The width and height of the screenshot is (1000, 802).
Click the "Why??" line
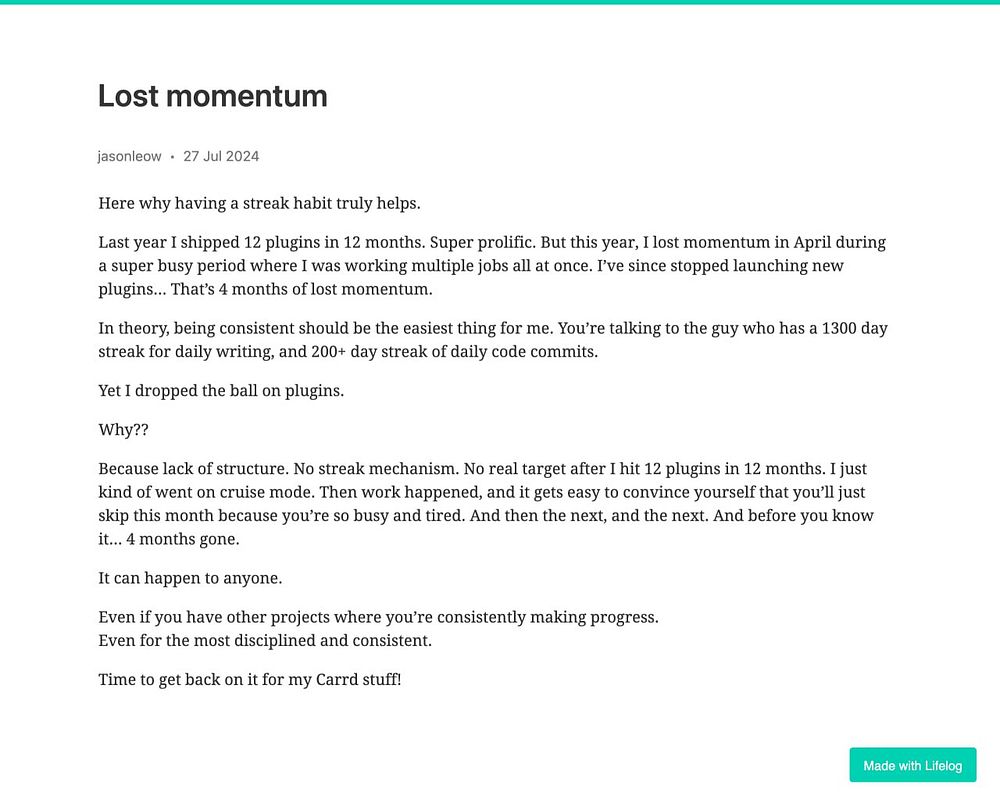pyautogui.click(x=122, y=430)
